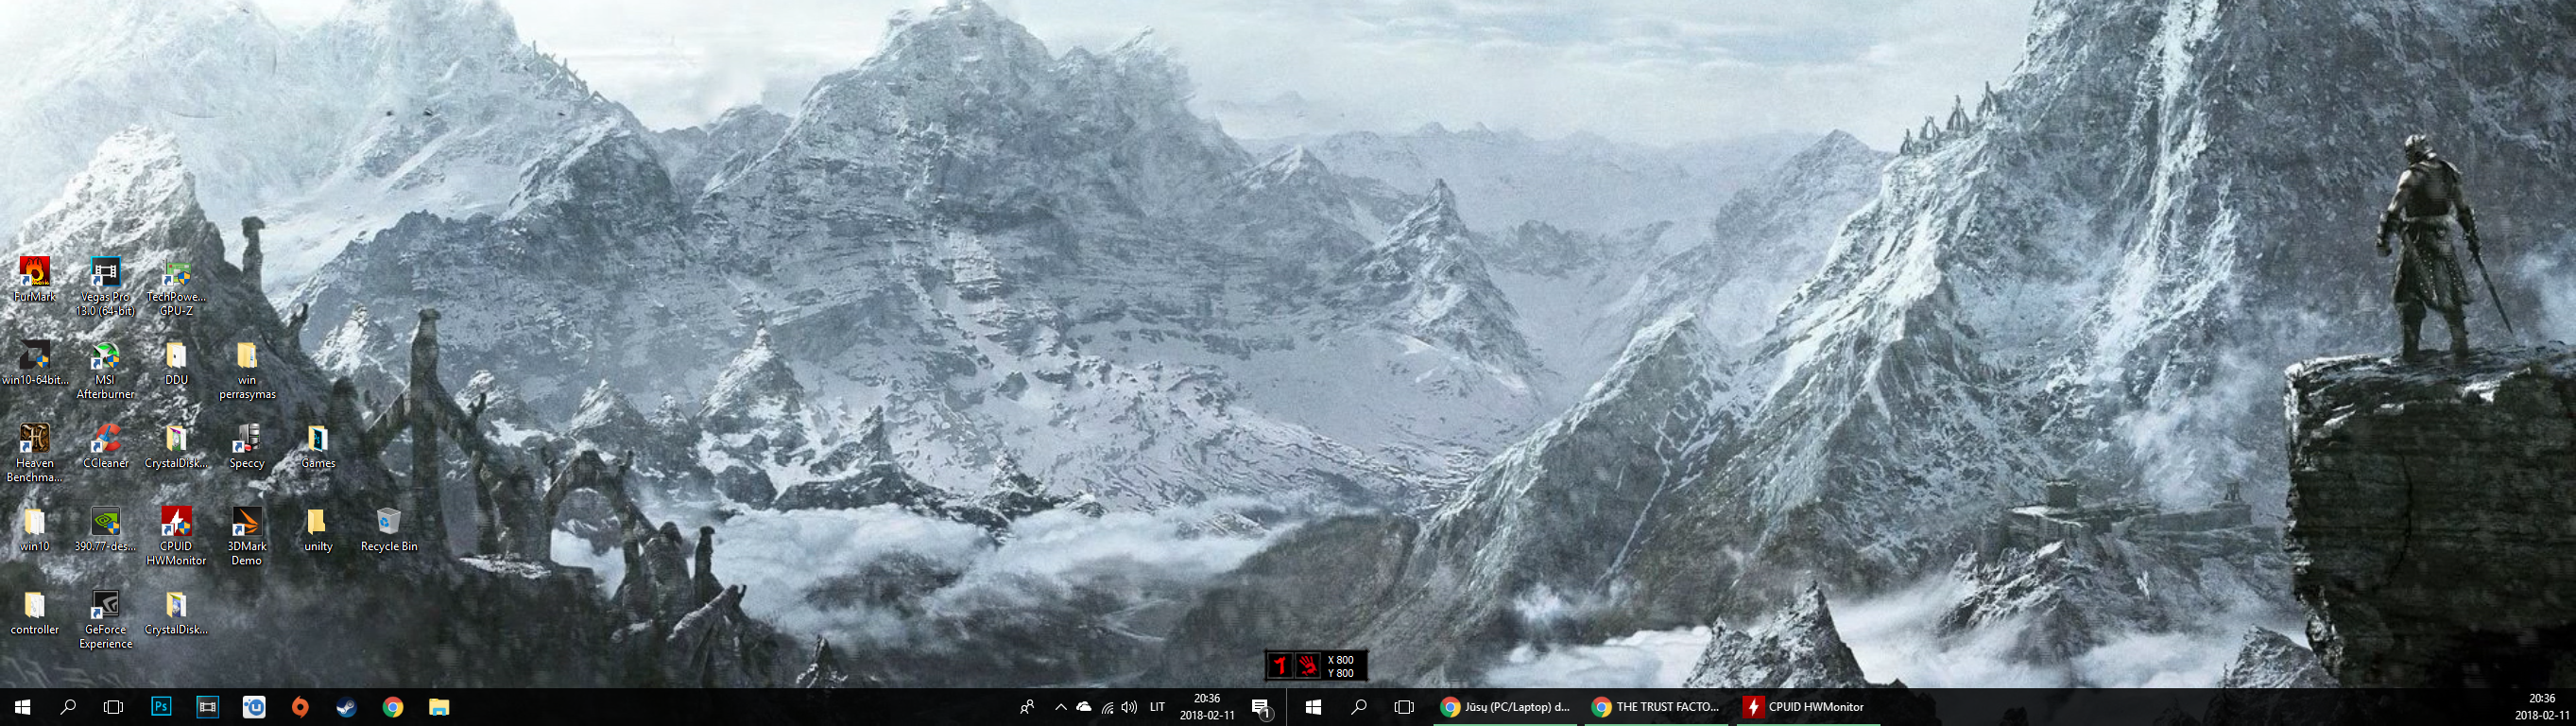Image resolution: width=2576 pixels, height=726 pixels.
Task: Open the People taskbar icon
Action: click(1027, 707)
